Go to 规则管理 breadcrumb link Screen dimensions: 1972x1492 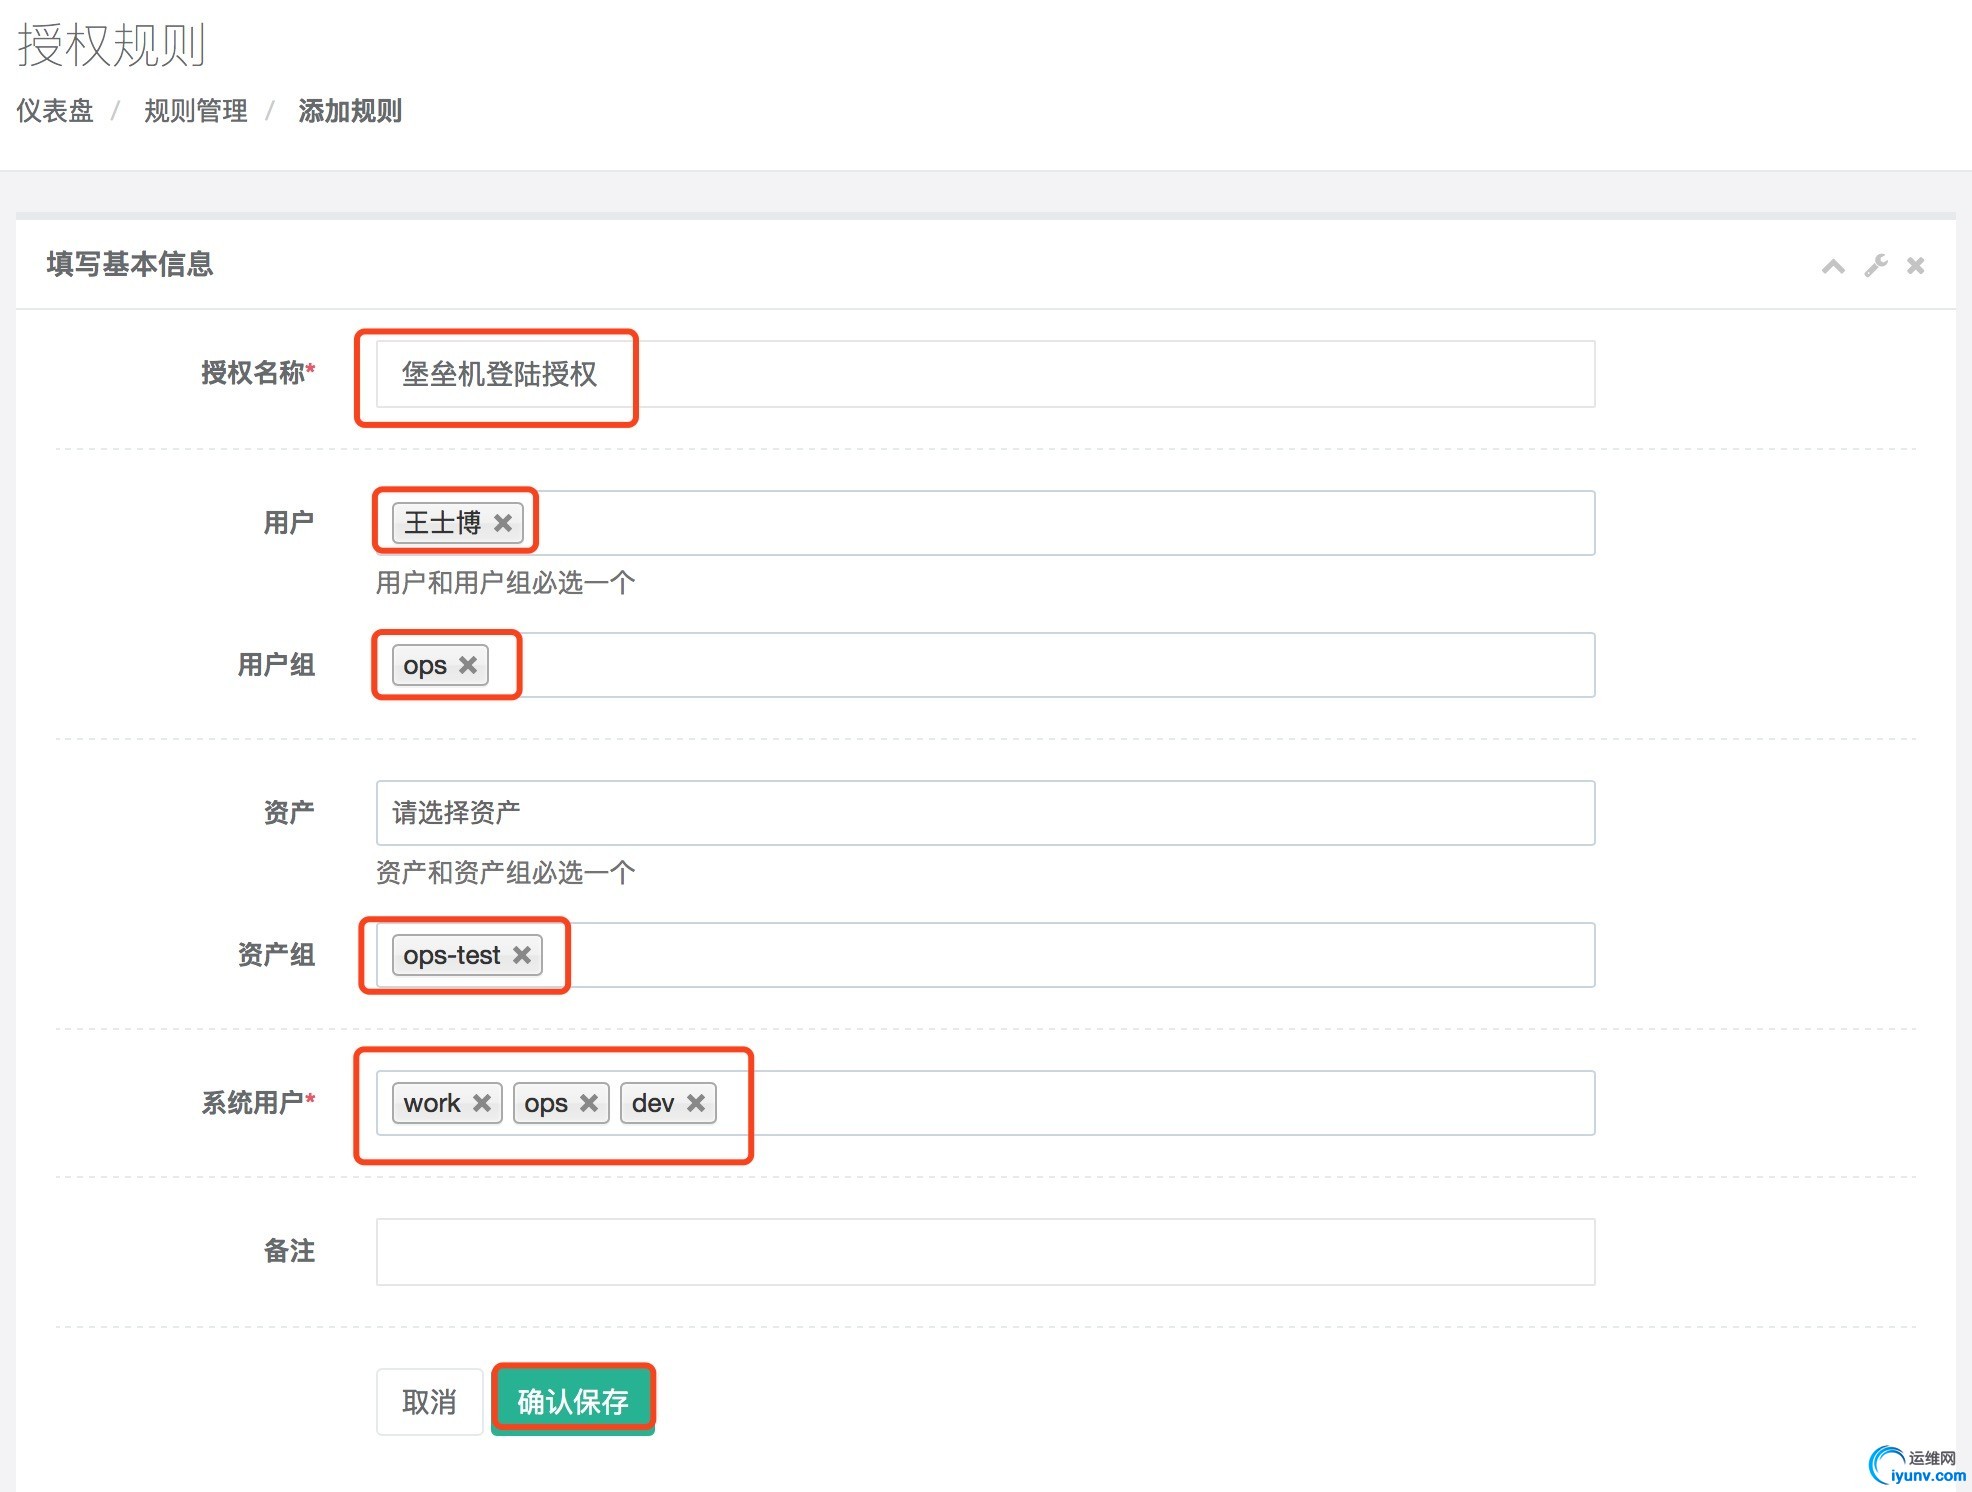[x=195, y=111]
